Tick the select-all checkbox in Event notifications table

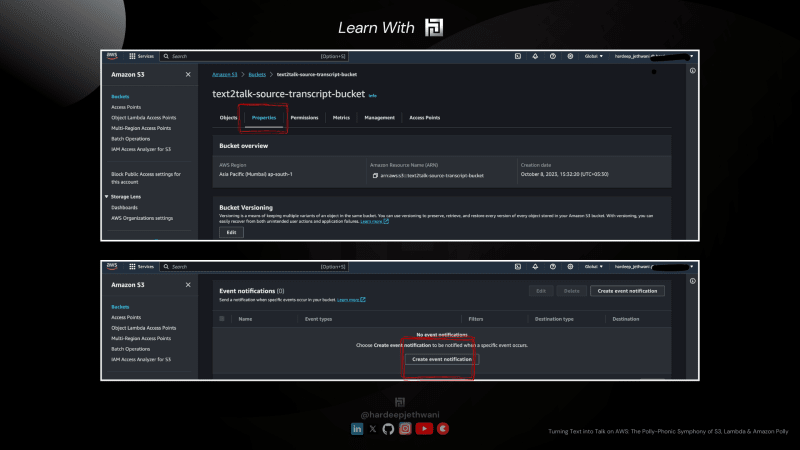(x=221, y=319)
